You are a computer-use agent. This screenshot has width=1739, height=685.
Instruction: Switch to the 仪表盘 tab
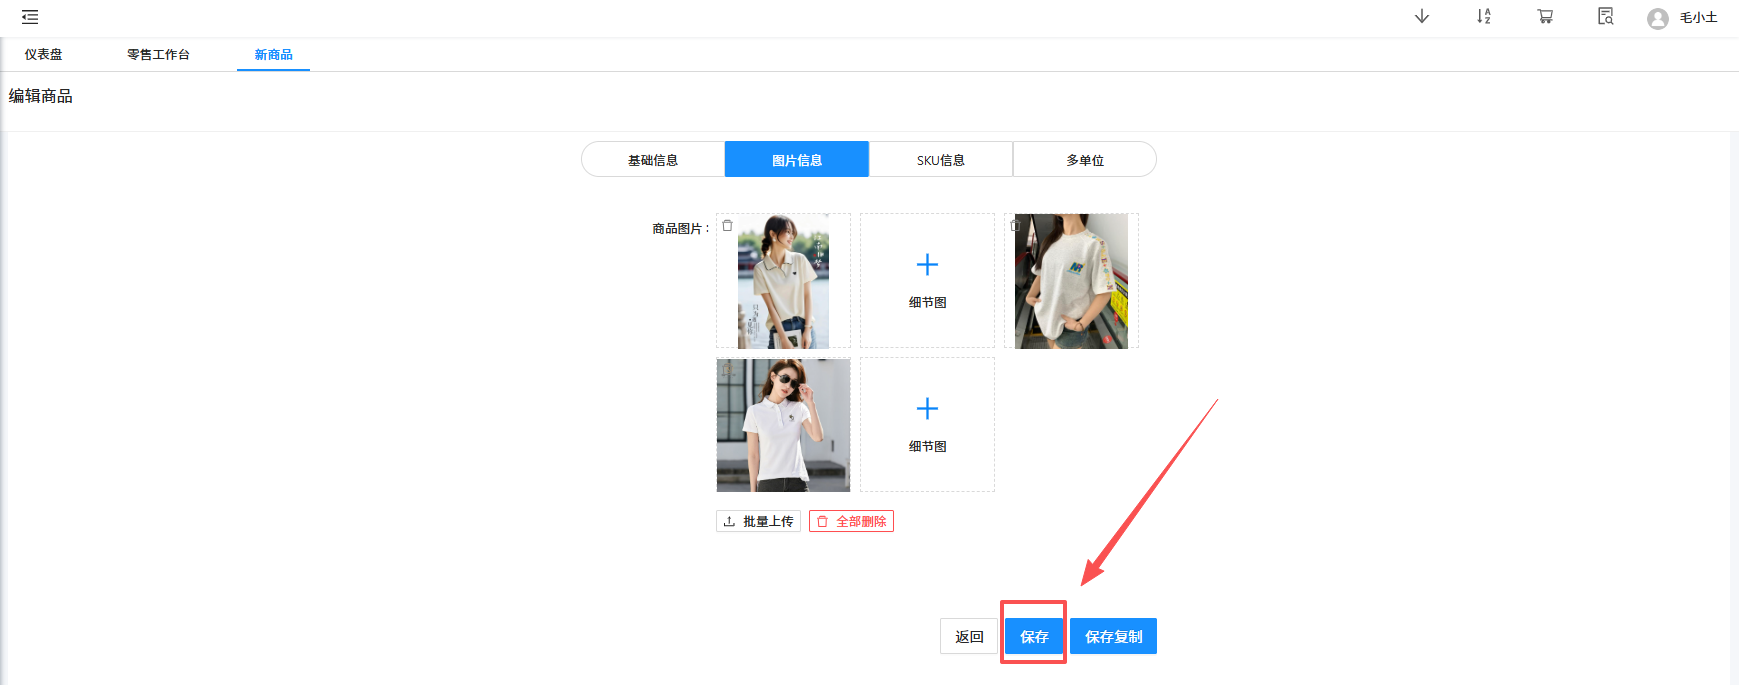point(43,54)
